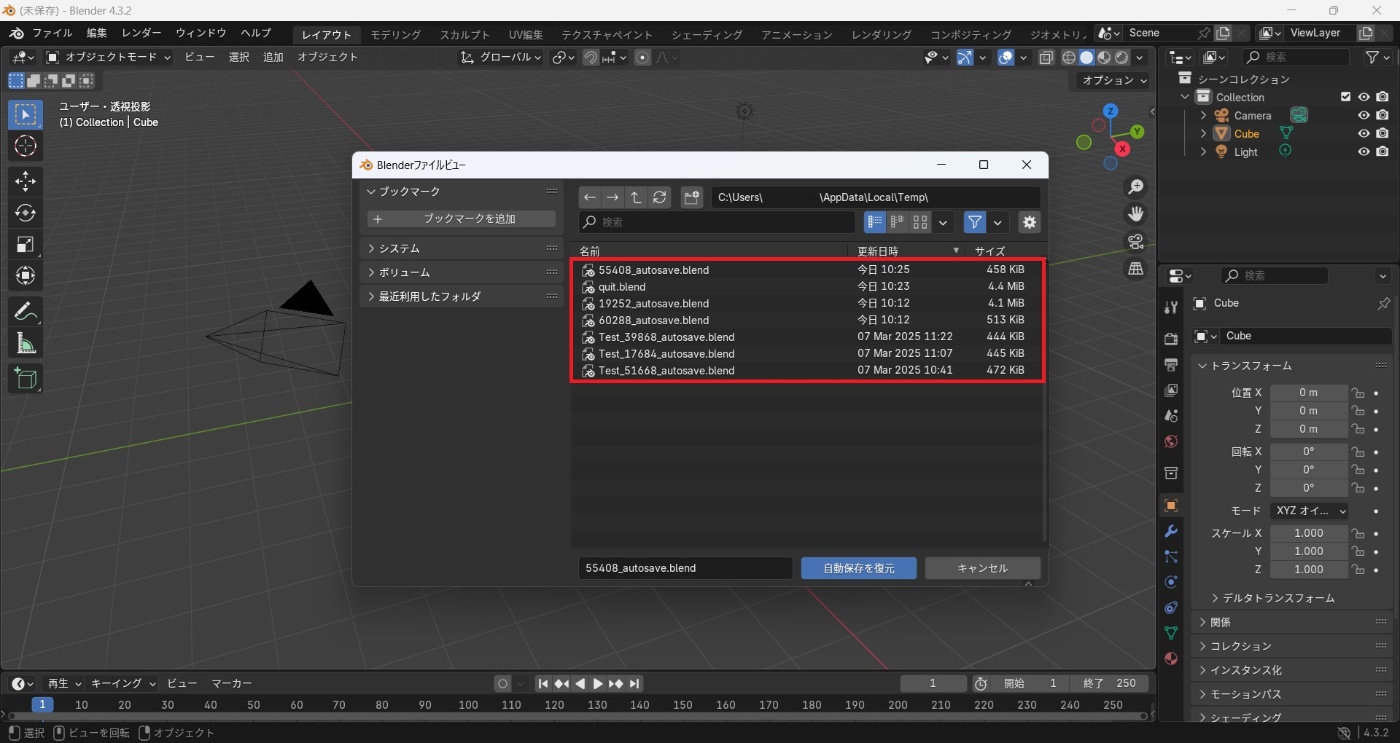The width and height of the screenshot is (1400, 743).
Task: Go to parent directory in file browser
Action: (636, 197)
